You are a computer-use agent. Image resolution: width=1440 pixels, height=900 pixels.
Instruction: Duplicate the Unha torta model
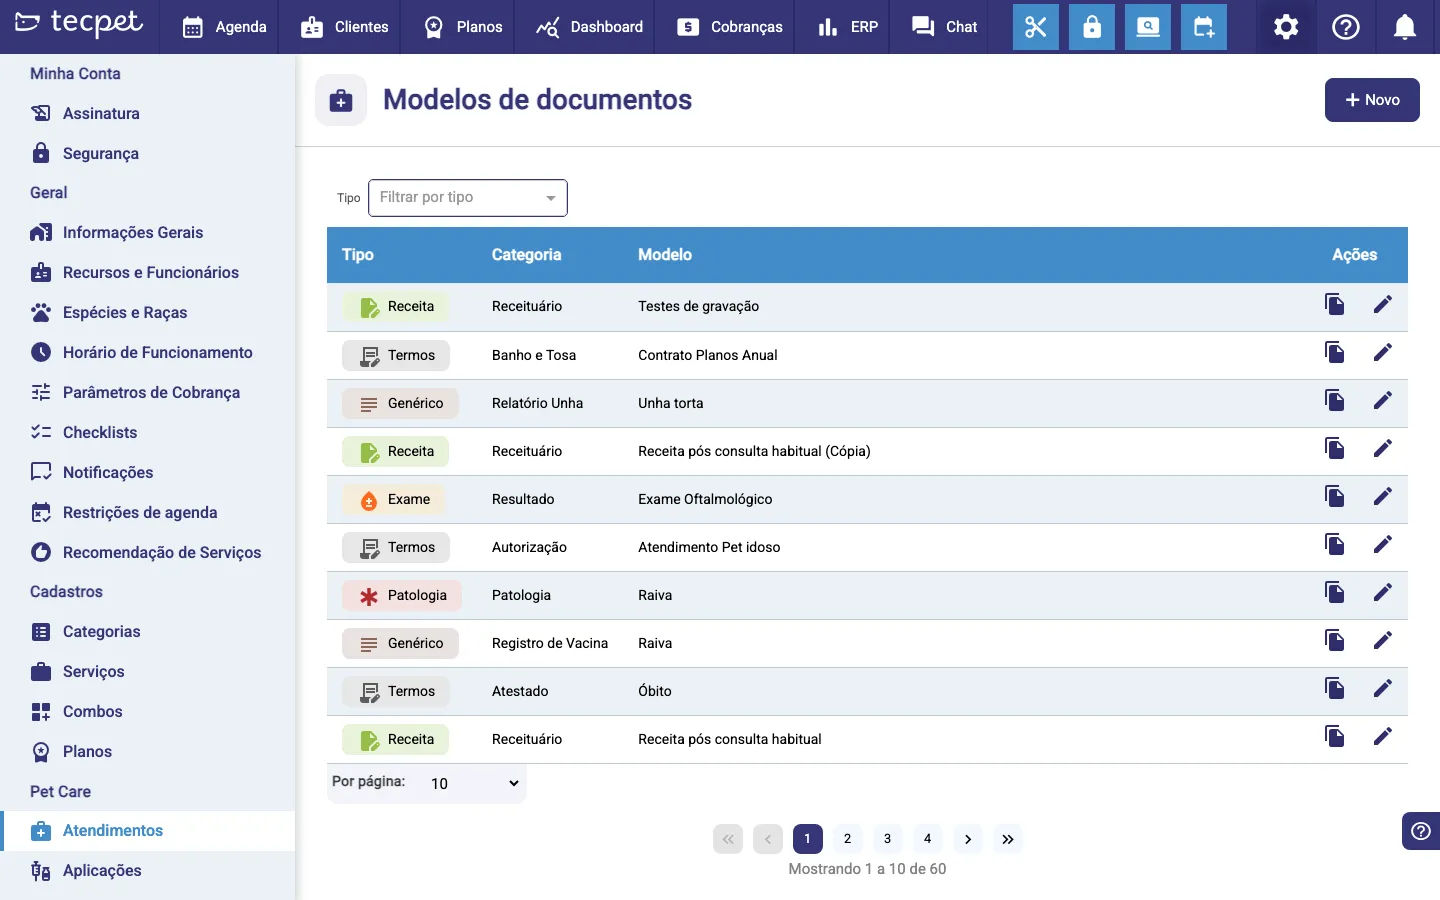pos(1334,400)
